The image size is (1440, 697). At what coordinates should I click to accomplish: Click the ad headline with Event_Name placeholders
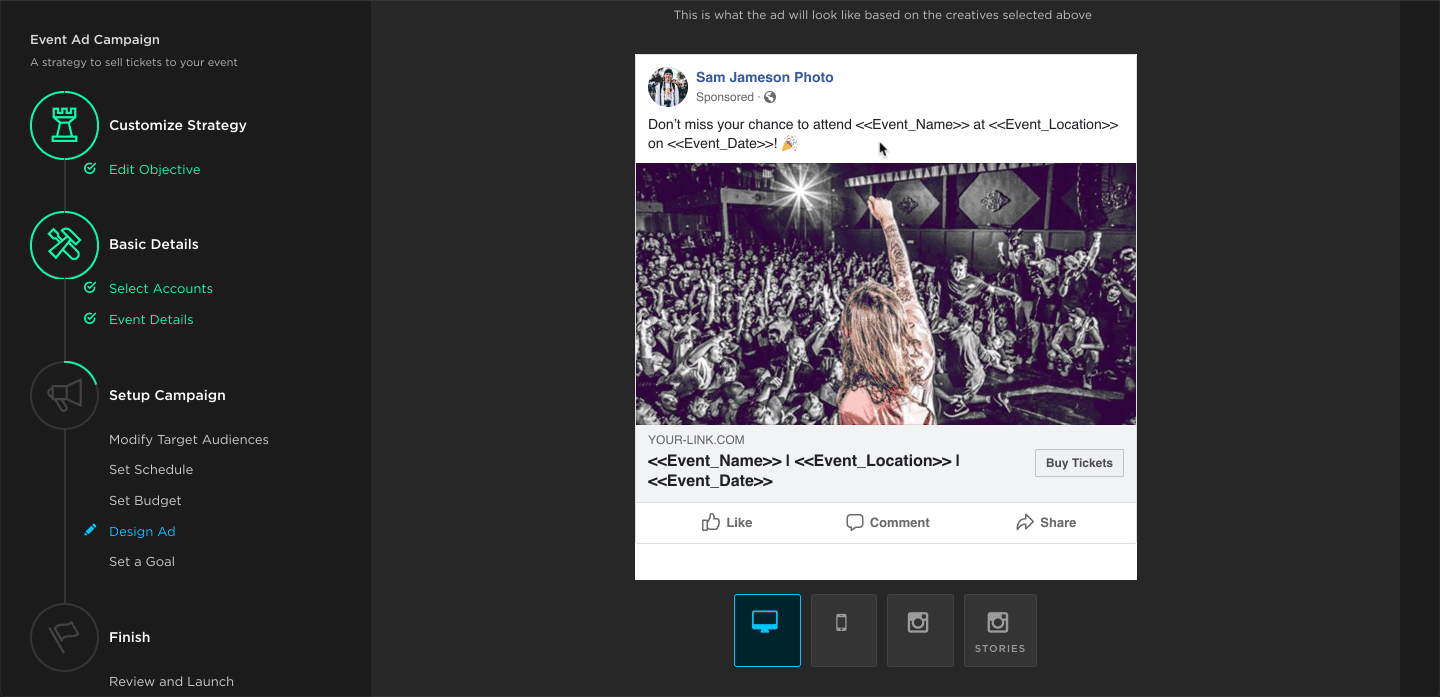[804, 471]
